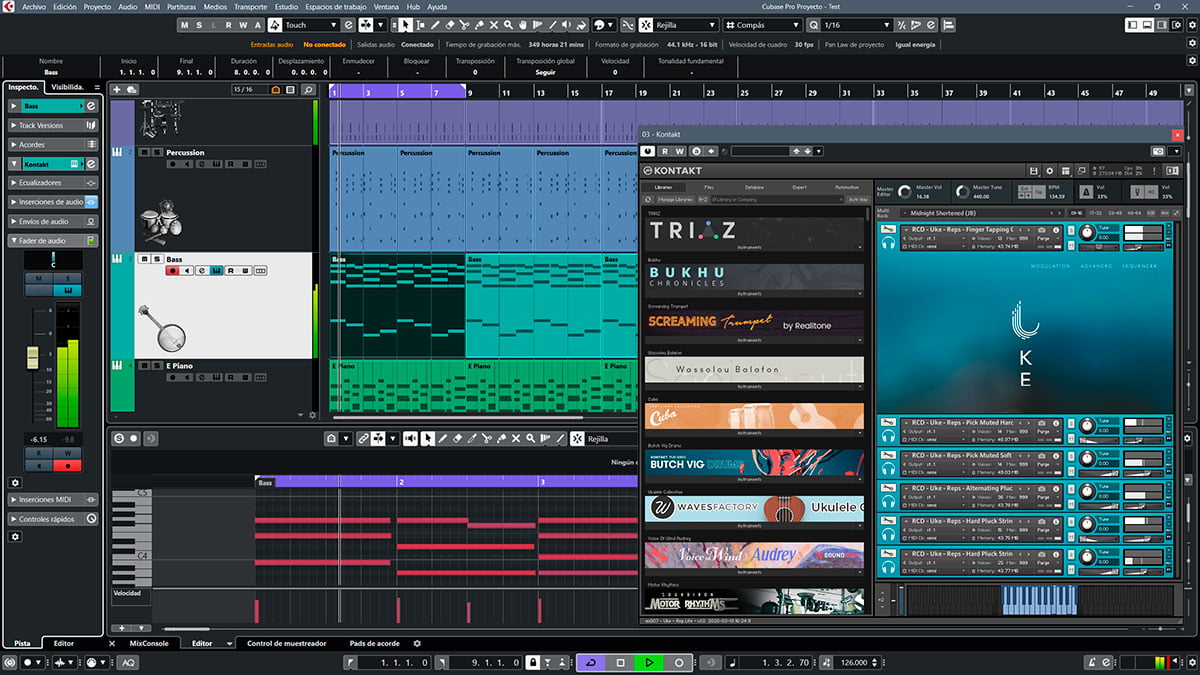The height and width of the screenshot is (675, 1200).
Task: Mute the Percussion track
Action: click(x=144, y=153)
